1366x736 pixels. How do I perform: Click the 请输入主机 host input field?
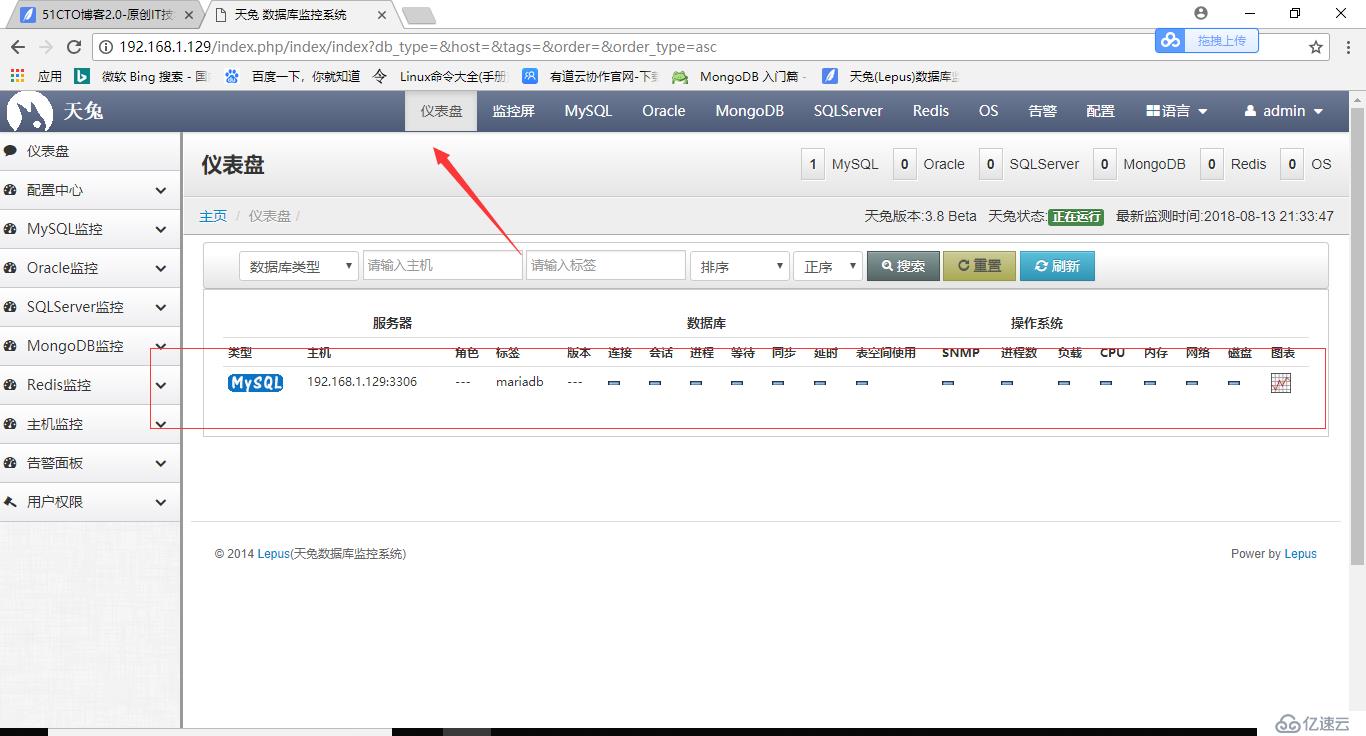pos(442,265)
